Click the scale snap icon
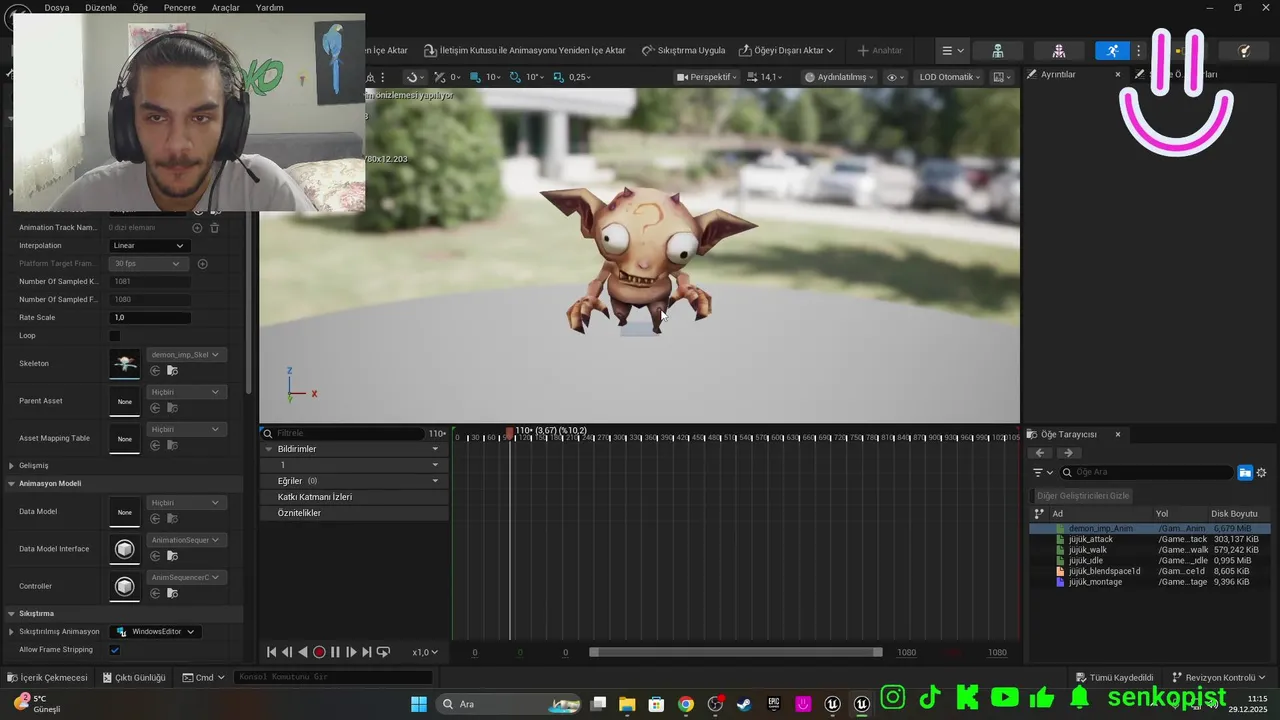1280x720 pixels. [559, 77]
